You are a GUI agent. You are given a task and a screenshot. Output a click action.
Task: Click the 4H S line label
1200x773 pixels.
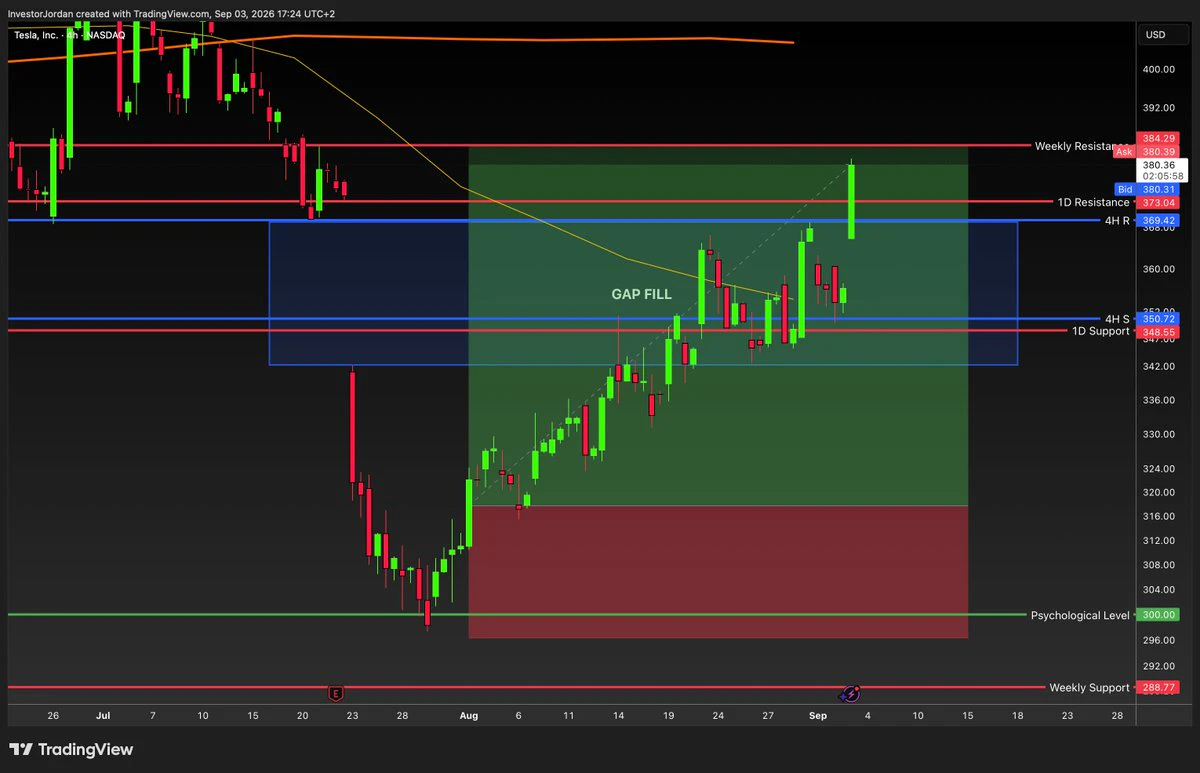tap(1117, 319)
